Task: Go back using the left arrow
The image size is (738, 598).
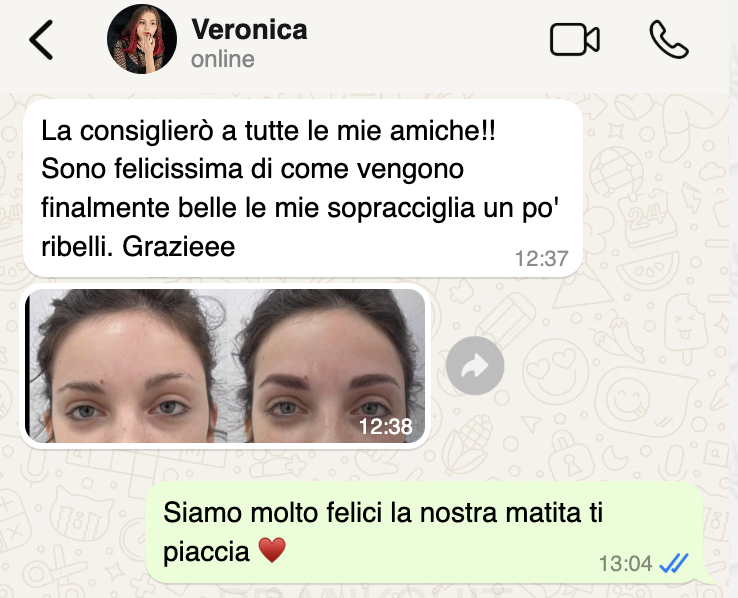Action: pyautogui.click(x=41, y=40)
